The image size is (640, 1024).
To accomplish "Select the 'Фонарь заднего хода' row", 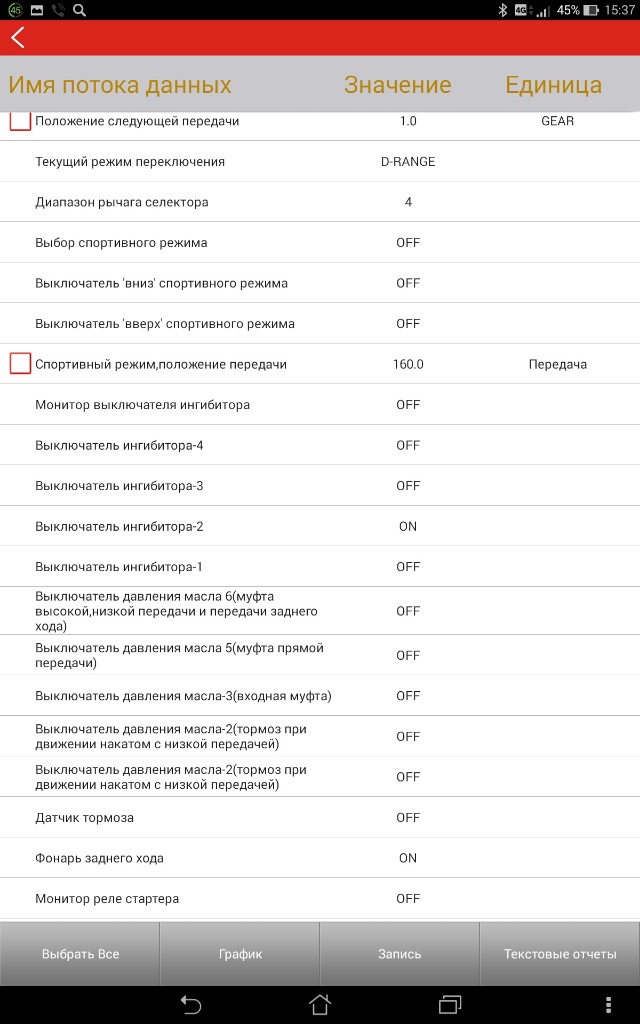I will (x=100, y=858).
